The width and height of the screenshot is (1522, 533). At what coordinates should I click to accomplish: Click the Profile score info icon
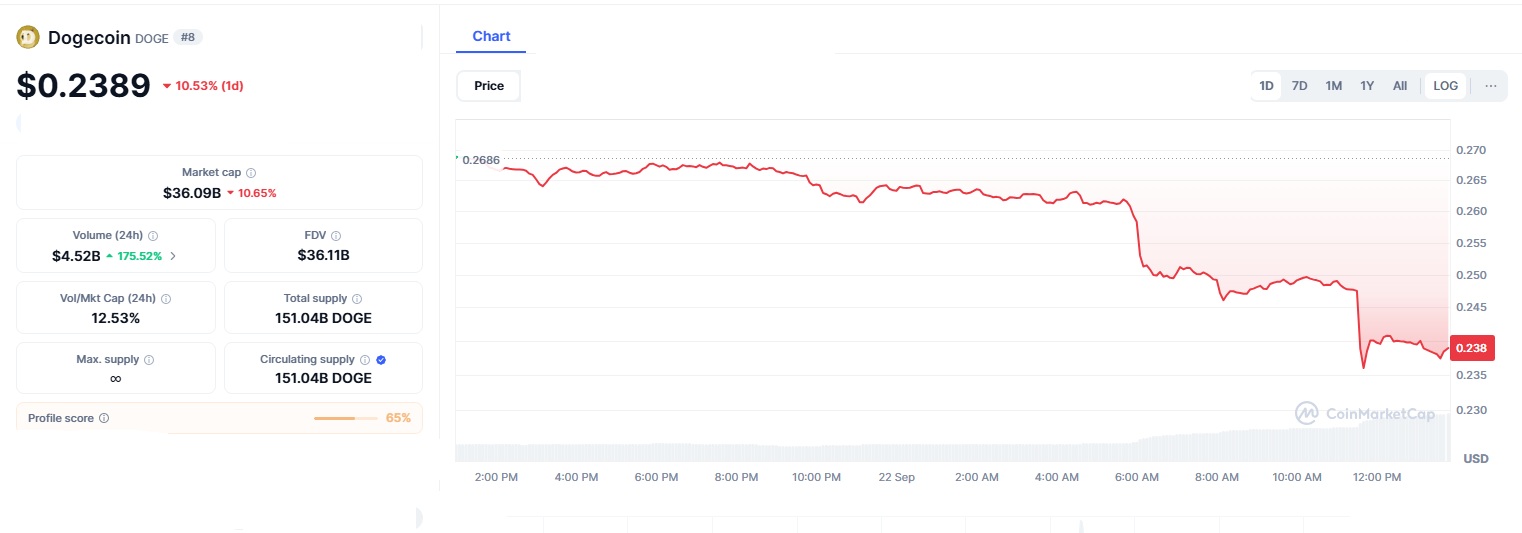tap(104, 418)
